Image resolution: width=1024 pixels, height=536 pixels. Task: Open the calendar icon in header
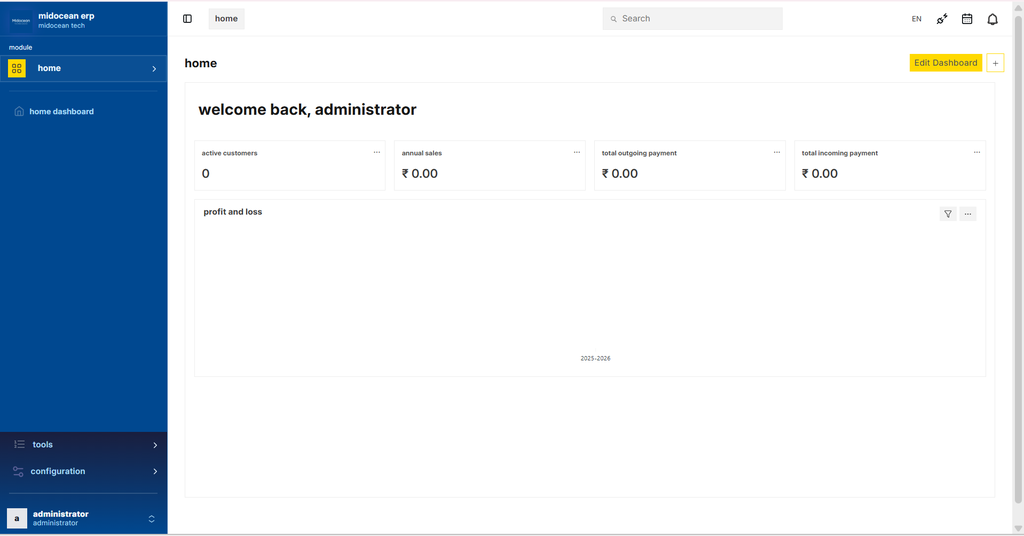(967, 19)
